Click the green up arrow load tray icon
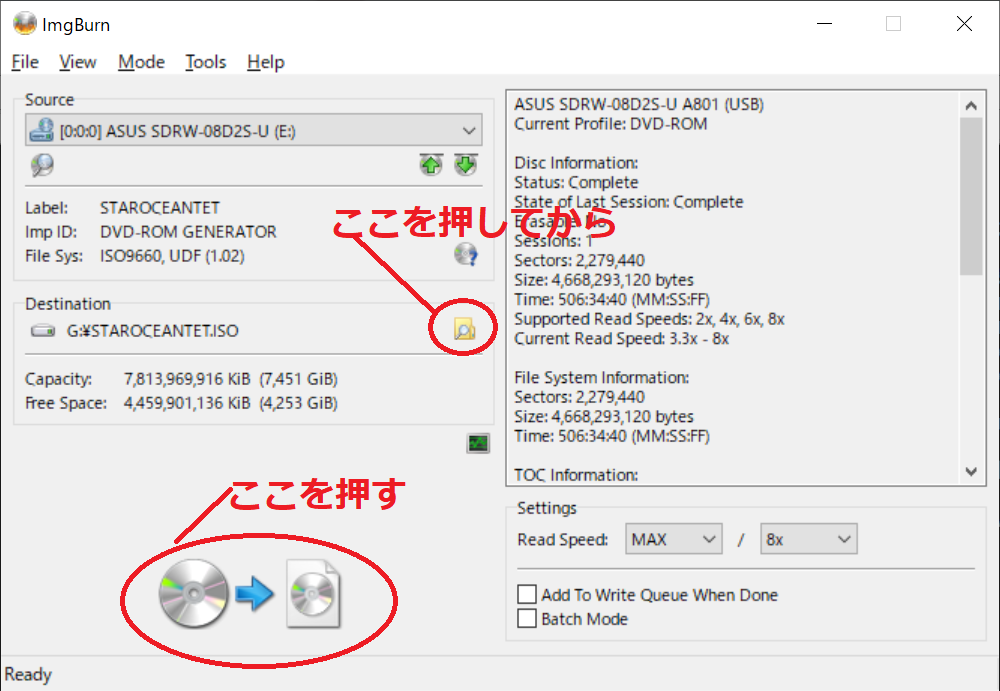The image size is (1000, 691). click(x=431, y=165)
